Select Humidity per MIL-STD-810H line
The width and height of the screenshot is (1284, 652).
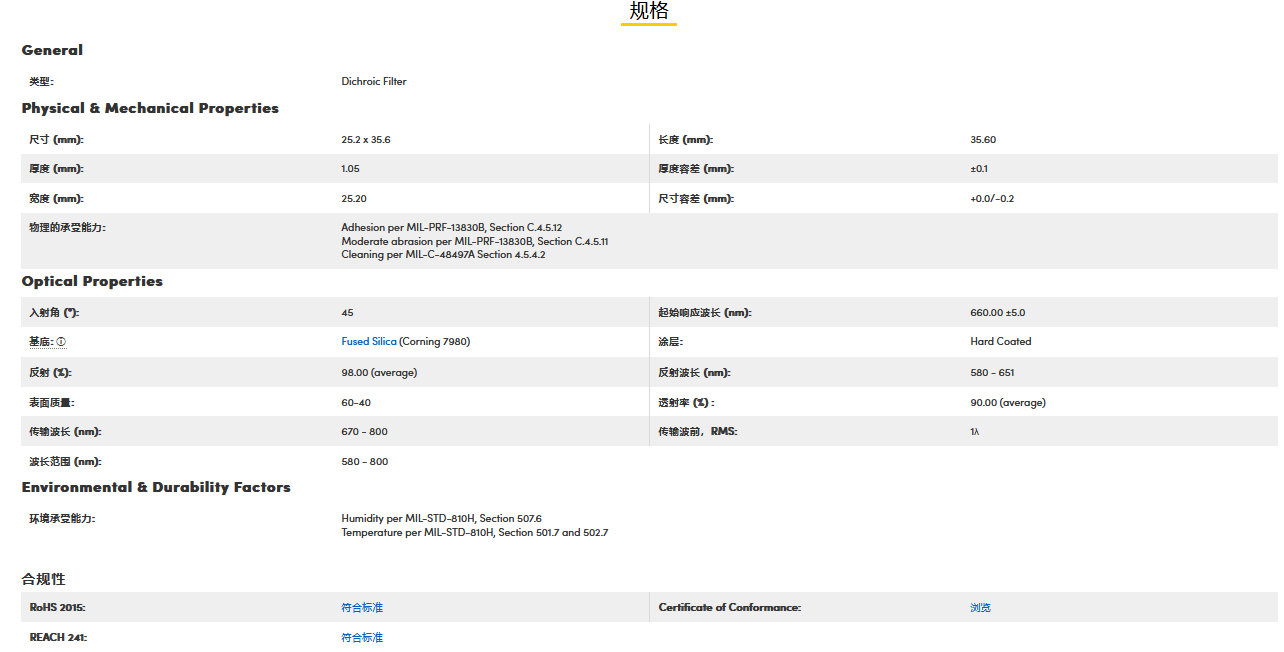tap(441, 519)
